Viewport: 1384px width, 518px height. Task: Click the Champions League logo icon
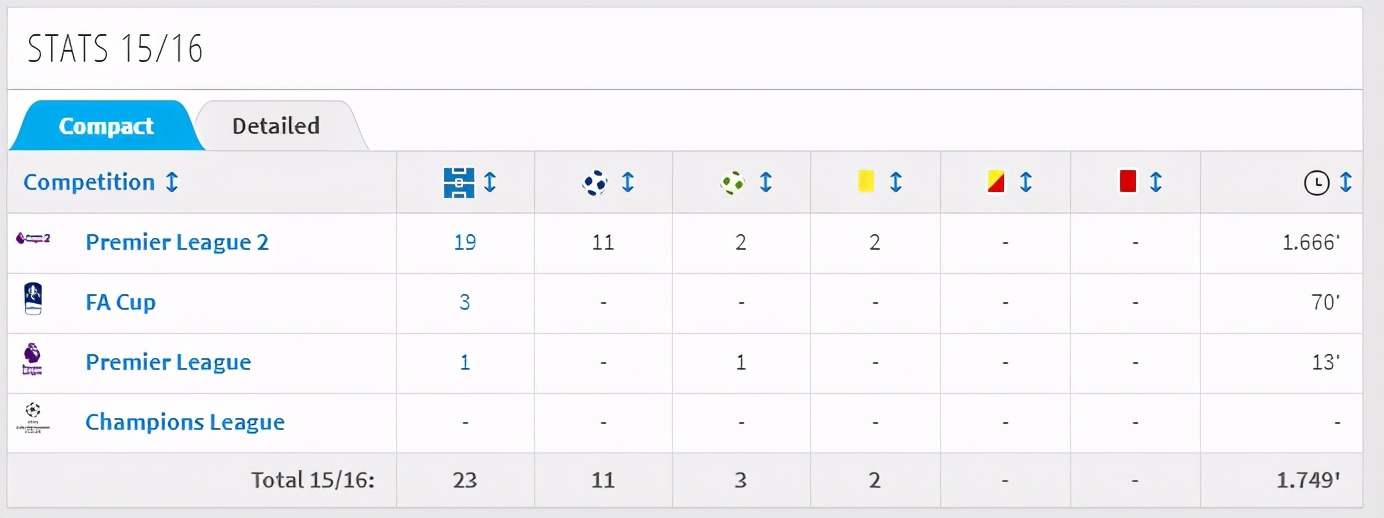coord(33,418)
